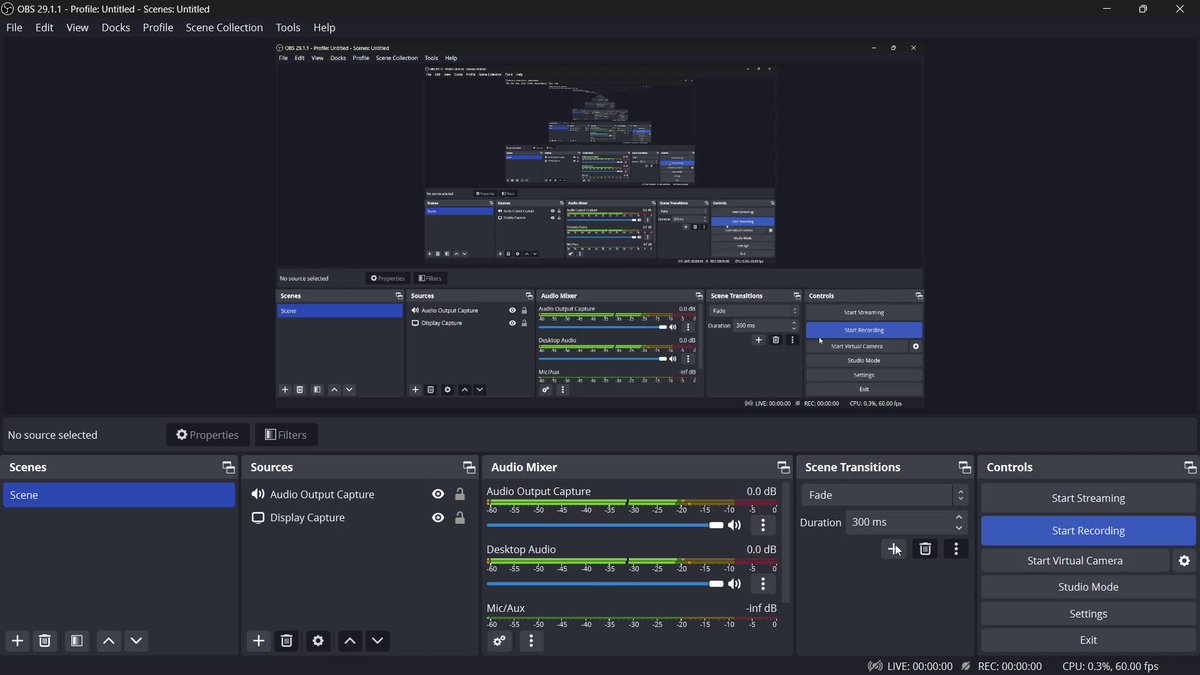Move scene down arrow in Scenes dock

click(x=137, y=641)
